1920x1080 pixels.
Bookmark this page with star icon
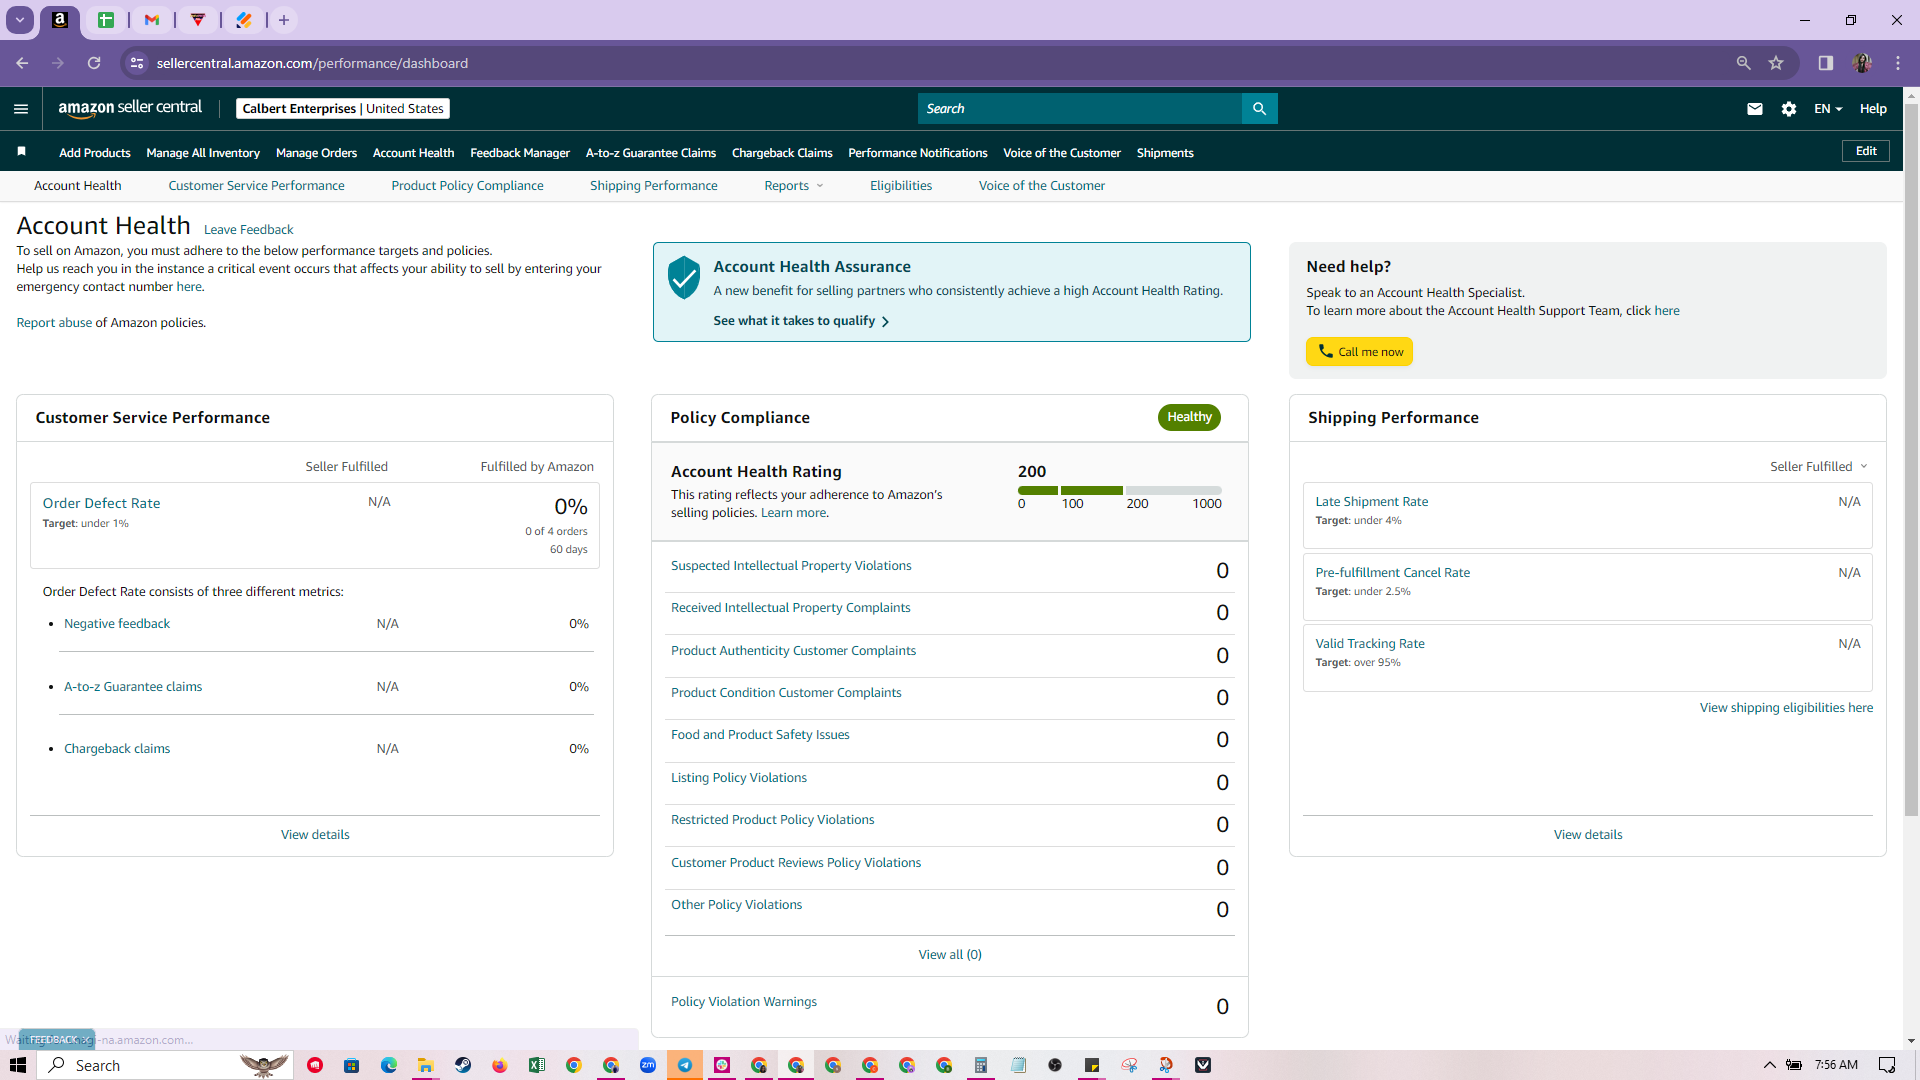pyautogui.click(x=1776, y=63)
